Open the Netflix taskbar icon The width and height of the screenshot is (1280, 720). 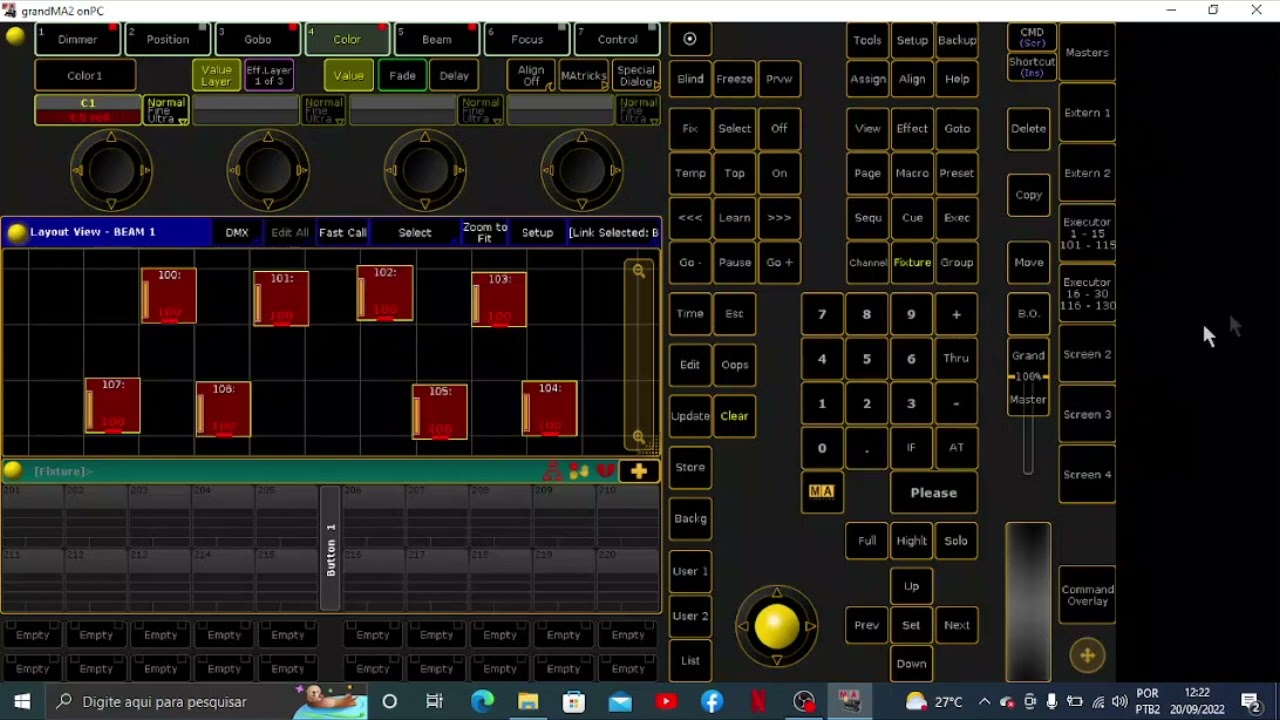pos(758,702)
